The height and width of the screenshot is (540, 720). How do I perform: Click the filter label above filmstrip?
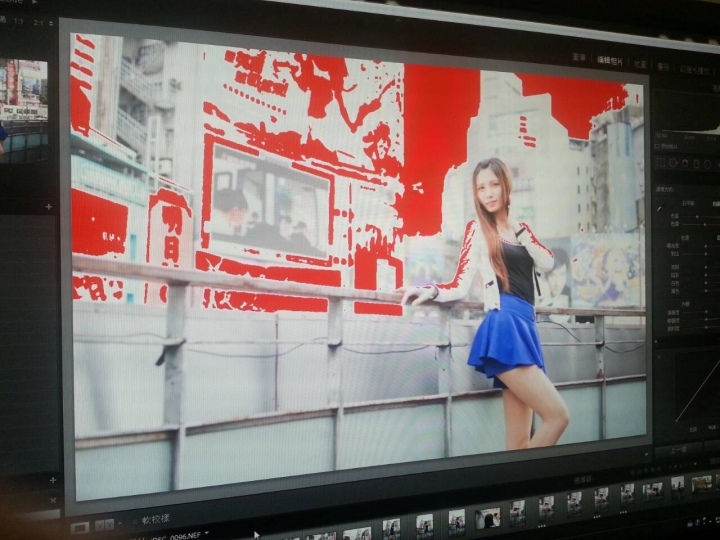coord(582,480)
